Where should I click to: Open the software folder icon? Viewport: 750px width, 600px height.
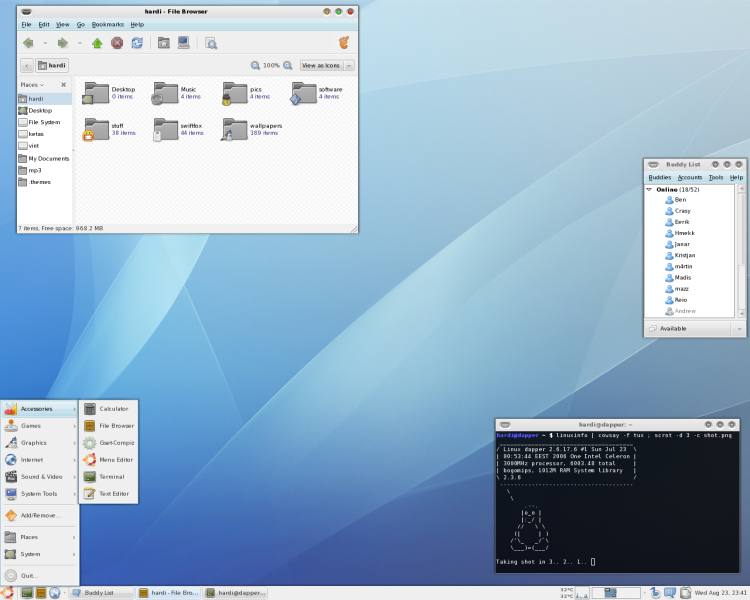[x=303, y=93]
